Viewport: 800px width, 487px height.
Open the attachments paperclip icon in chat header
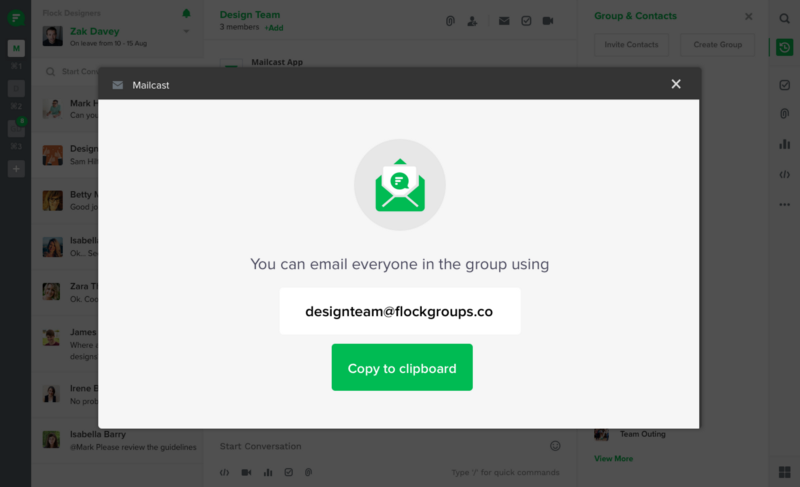[450, 21]
